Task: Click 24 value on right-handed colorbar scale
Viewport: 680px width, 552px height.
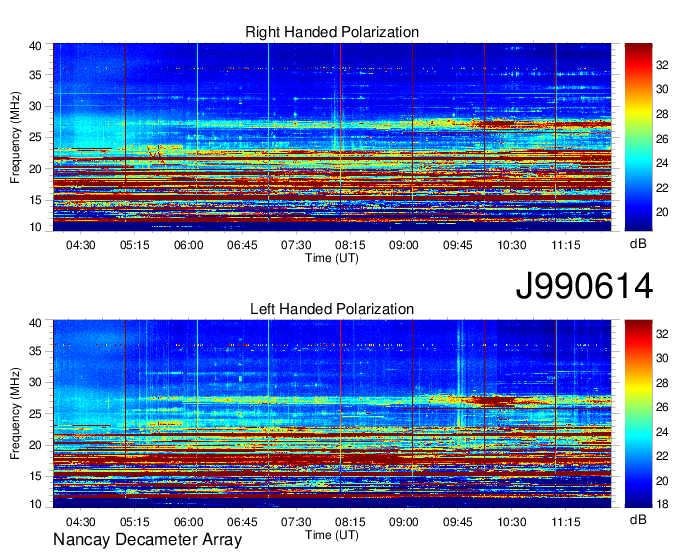Action: point(662,163)
